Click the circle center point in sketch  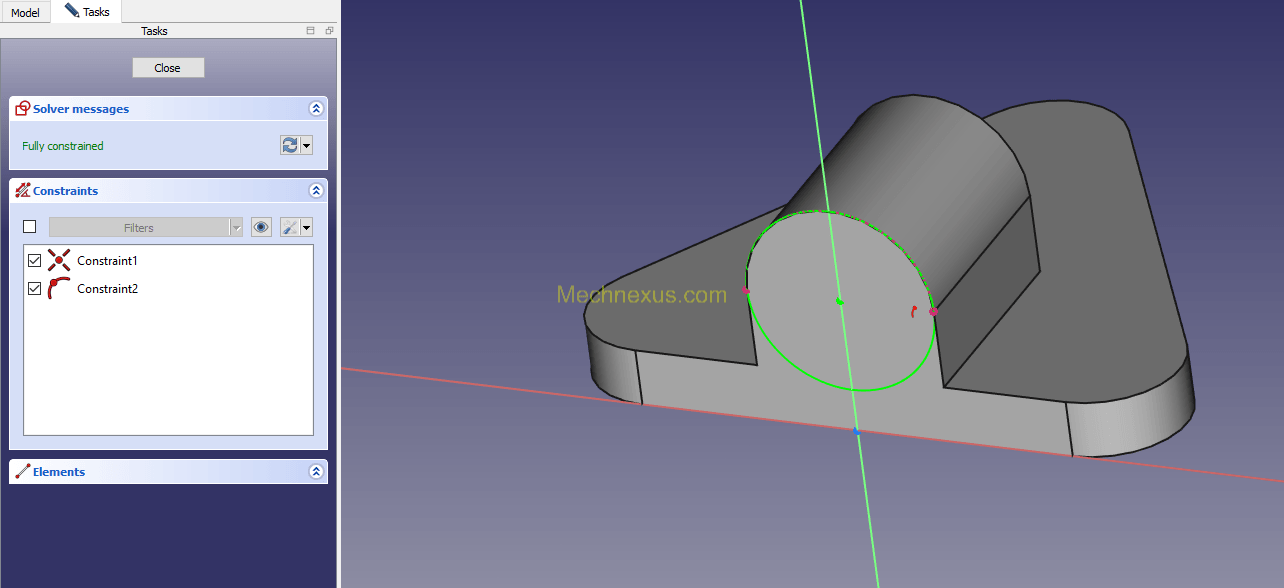(x=839, y=301)
